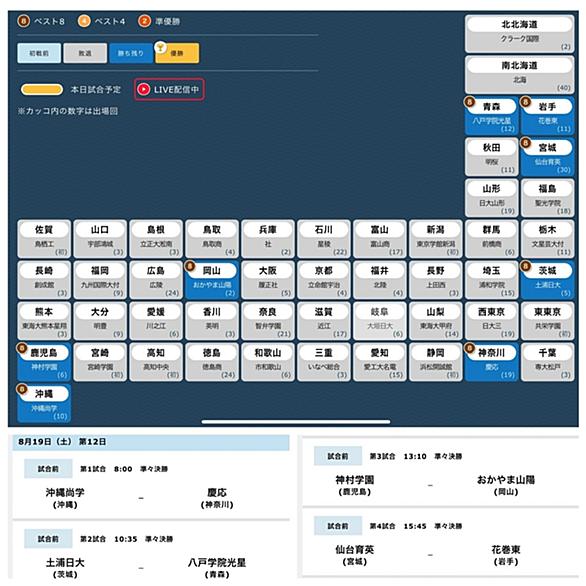586x586 pixels.
Task: Open the 秋田 prefecture card
Action: [x=491, y=157]
